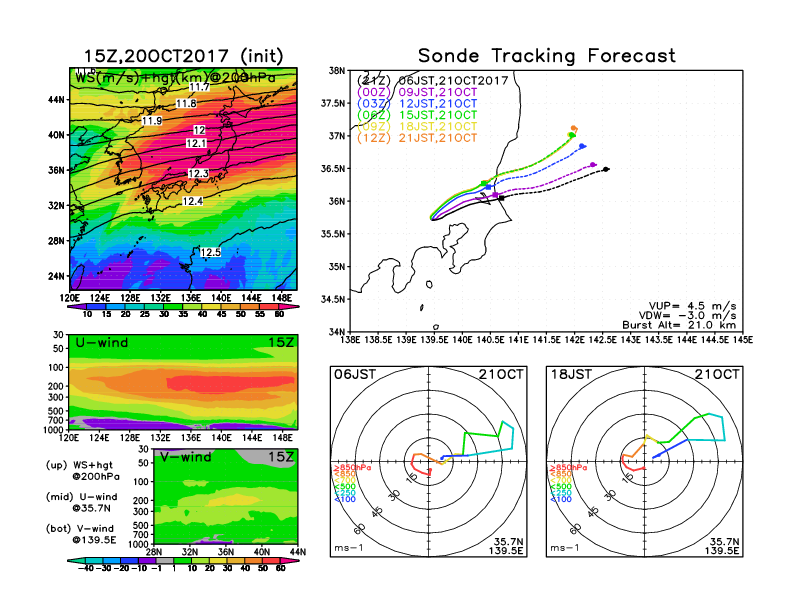Click the '138E' longitude label on track map
Image resolution: width=792 pixels, height=612 pixels.
click(x=350, y=340)
